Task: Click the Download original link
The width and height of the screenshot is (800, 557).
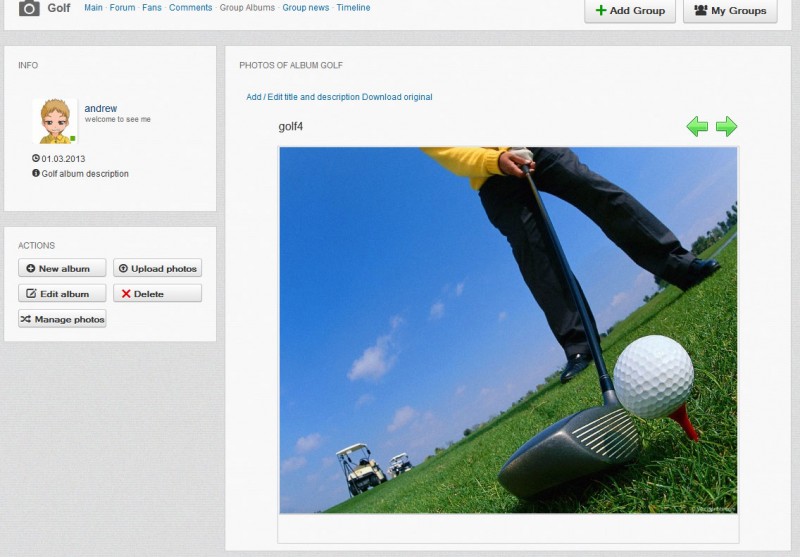Action: 397,97
